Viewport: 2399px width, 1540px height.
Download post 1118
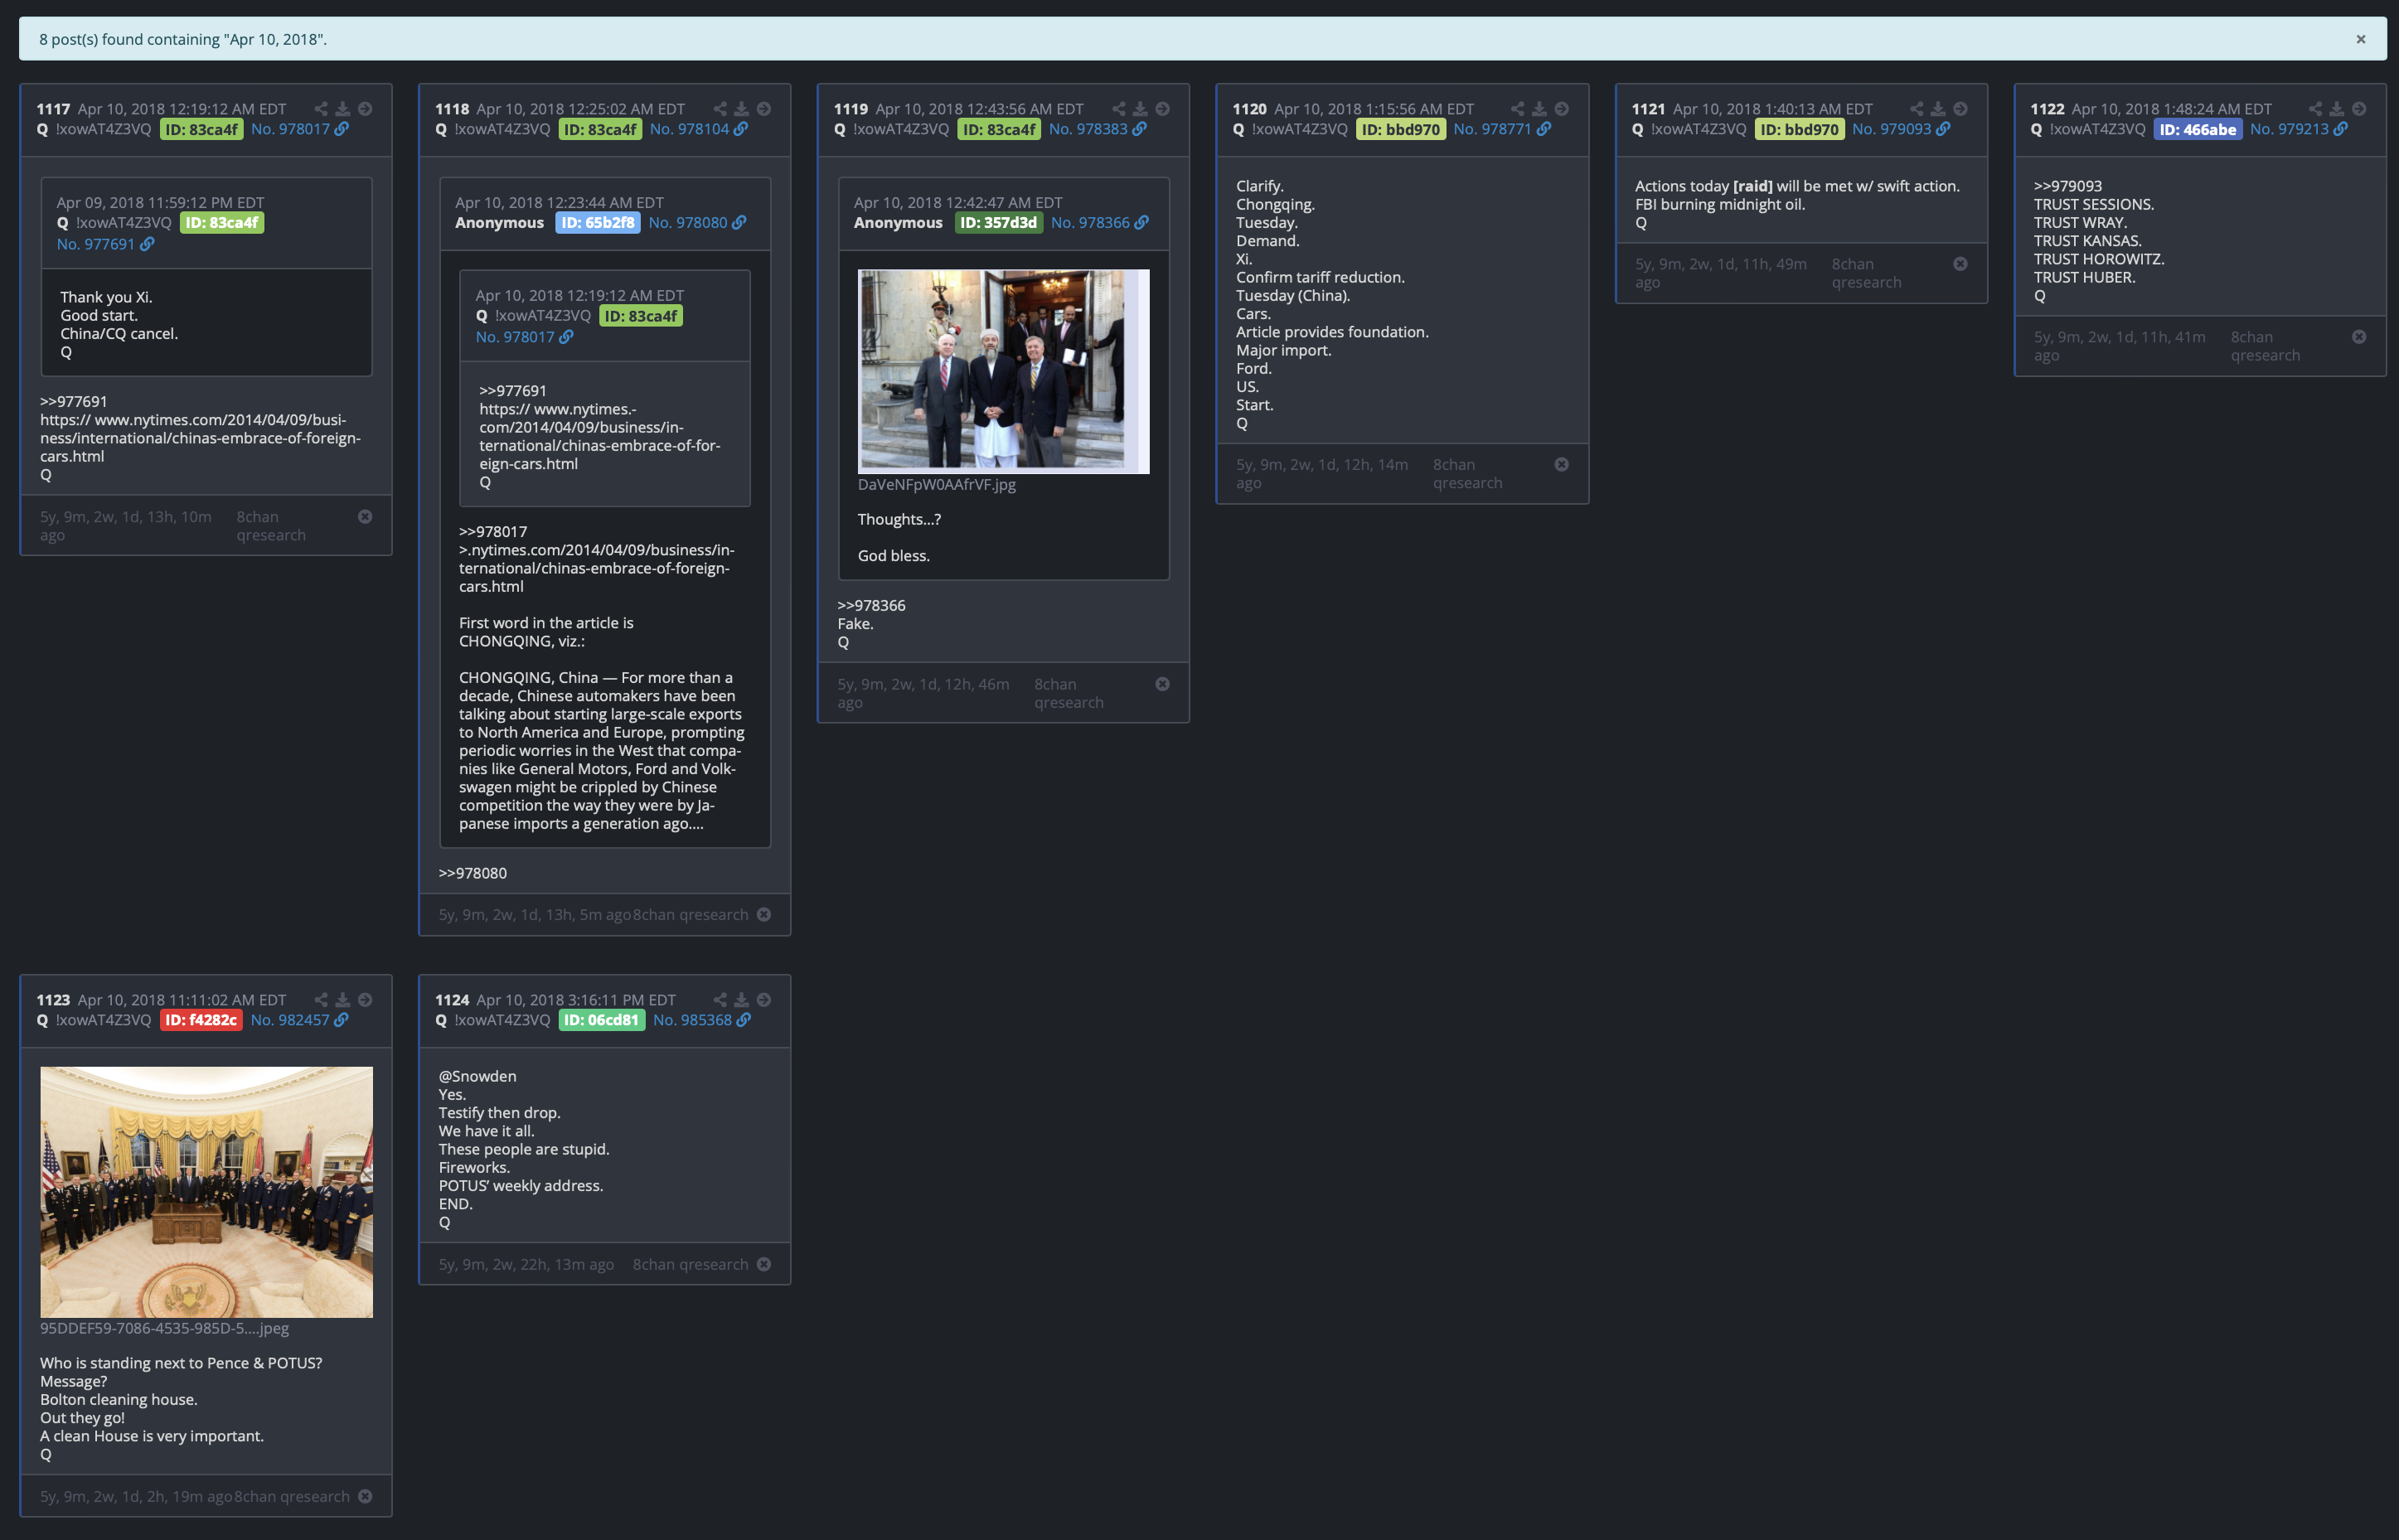pos(742,109)
